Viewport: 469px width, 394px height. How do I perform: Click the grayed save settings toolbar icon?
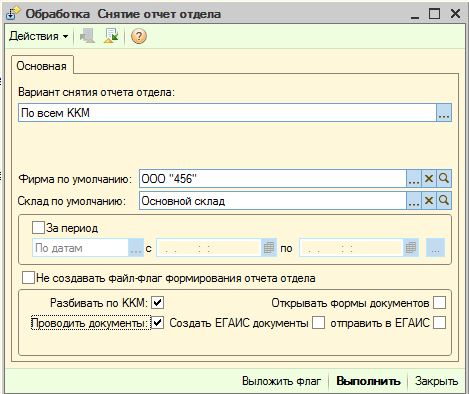[x=87, y=36]
